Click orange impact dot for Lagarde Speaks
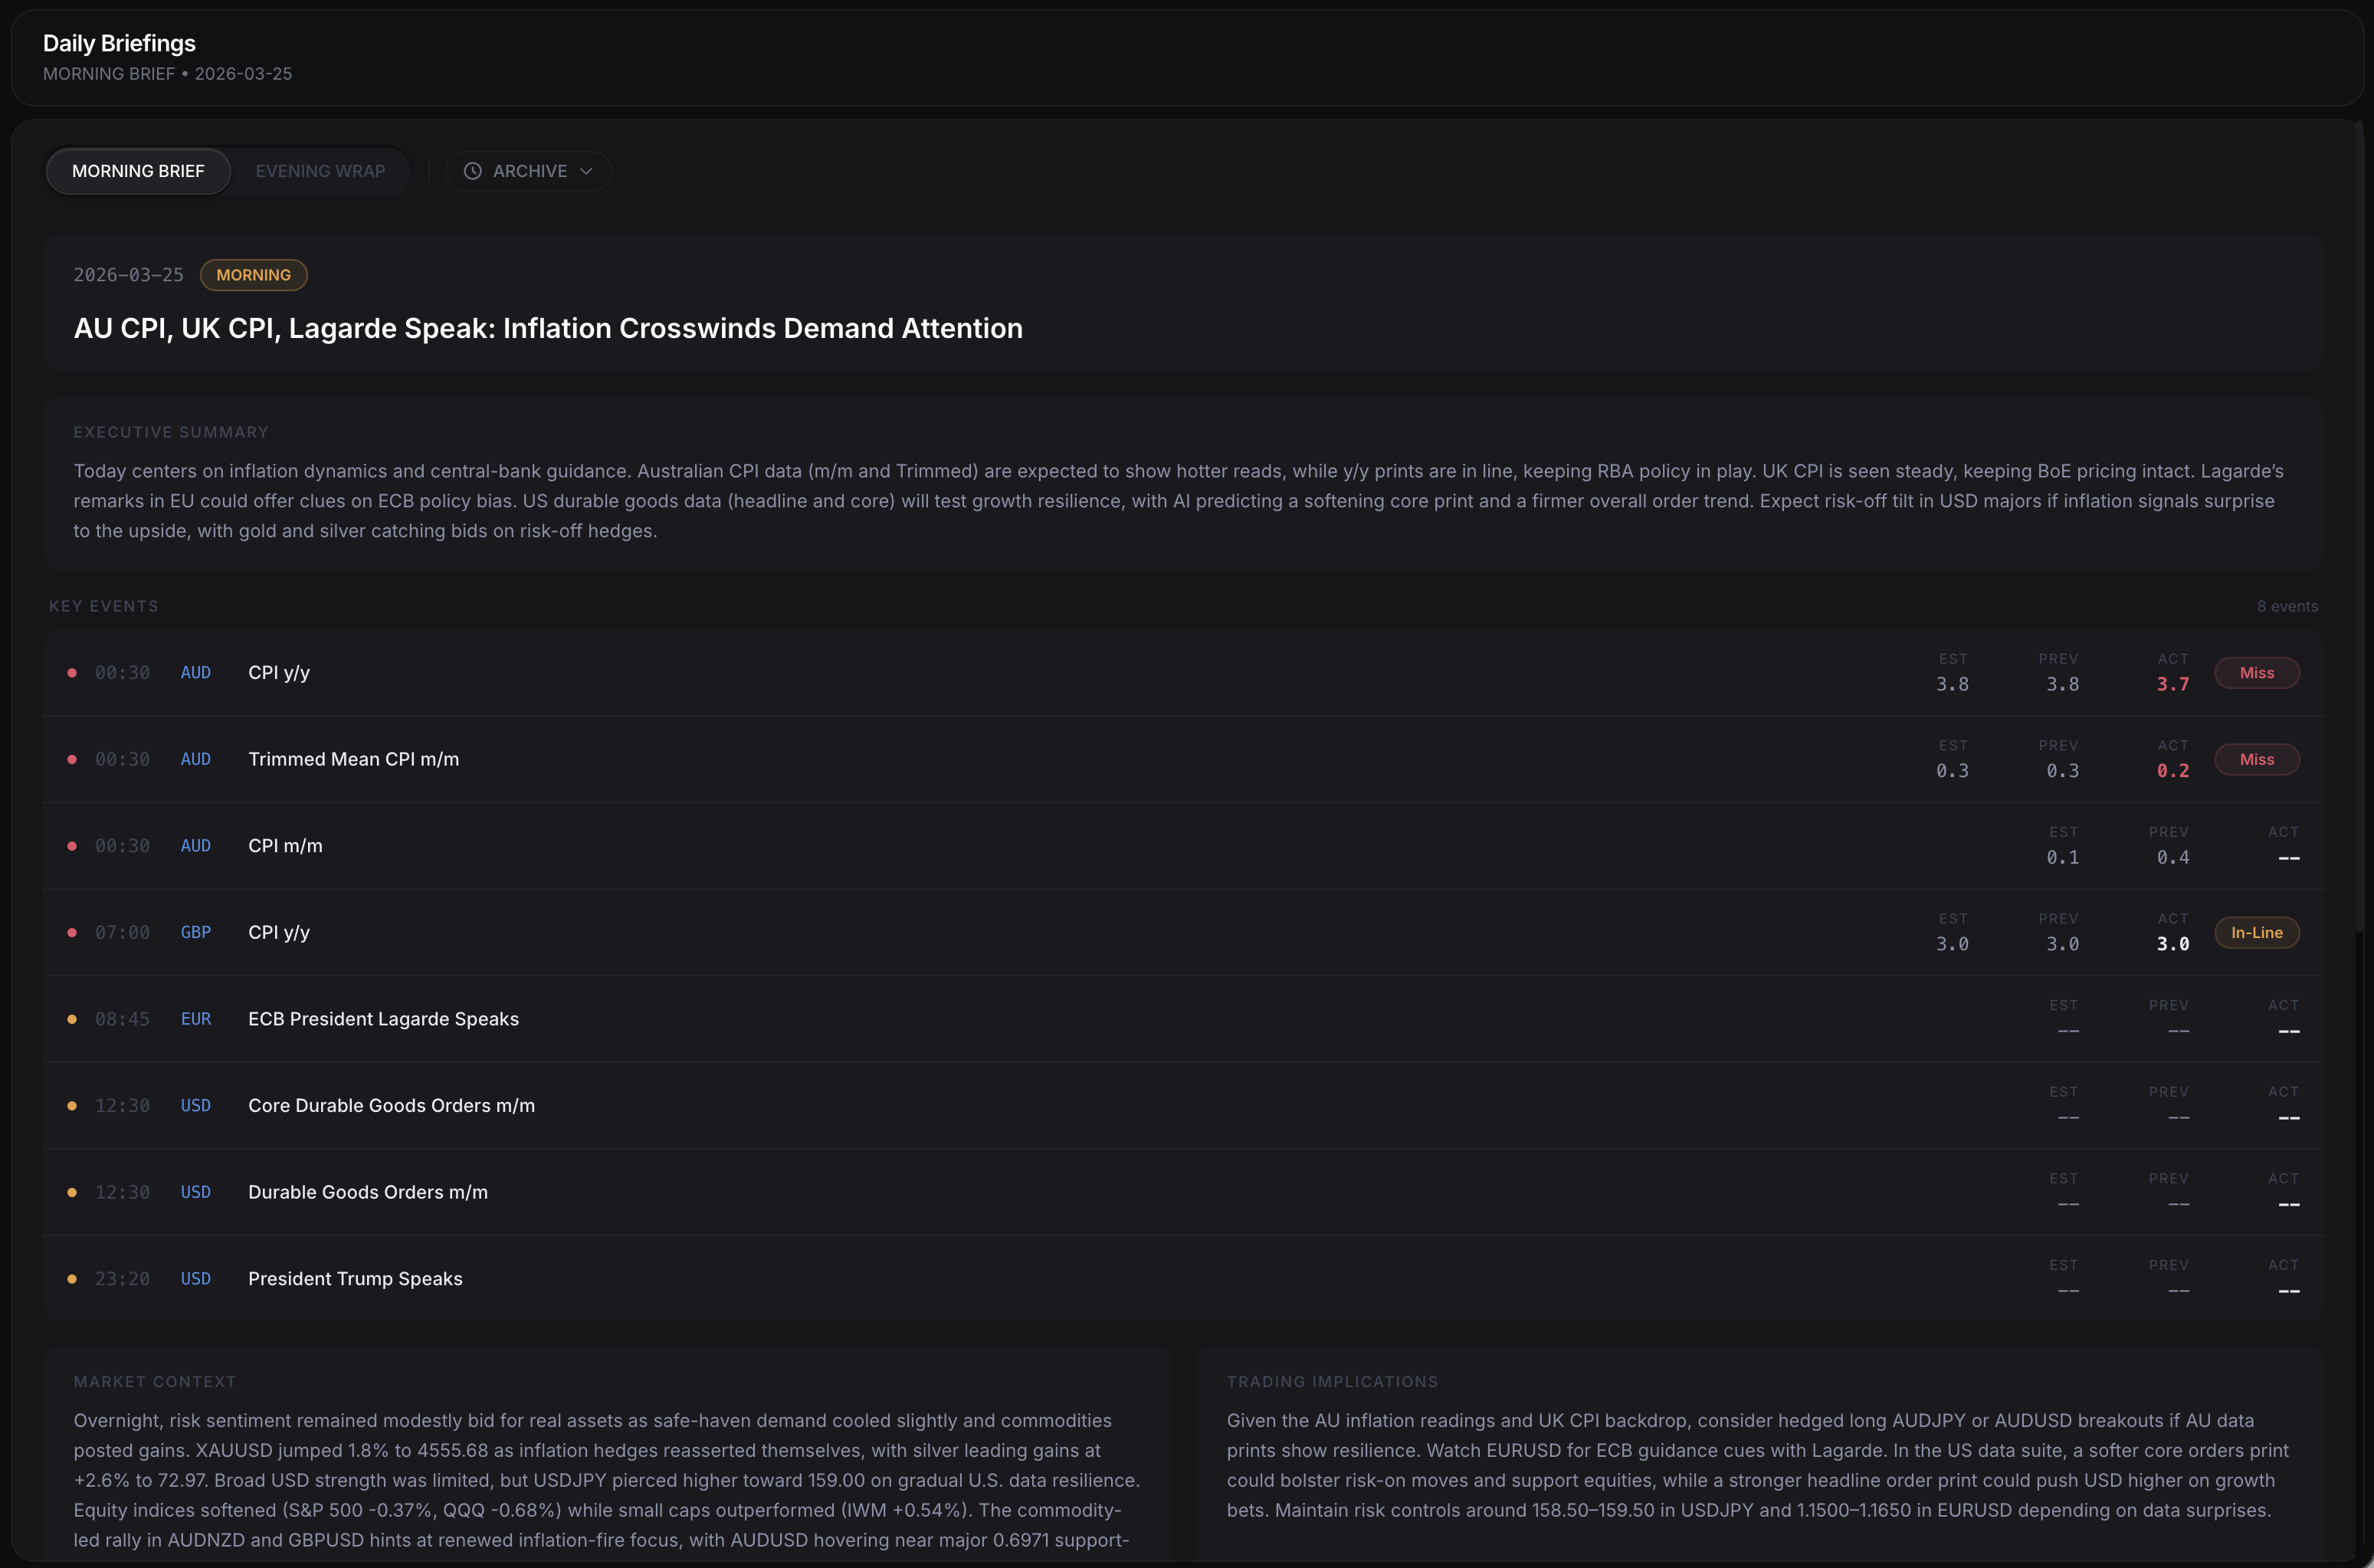2374x1568 pixels. (72, 1019)
